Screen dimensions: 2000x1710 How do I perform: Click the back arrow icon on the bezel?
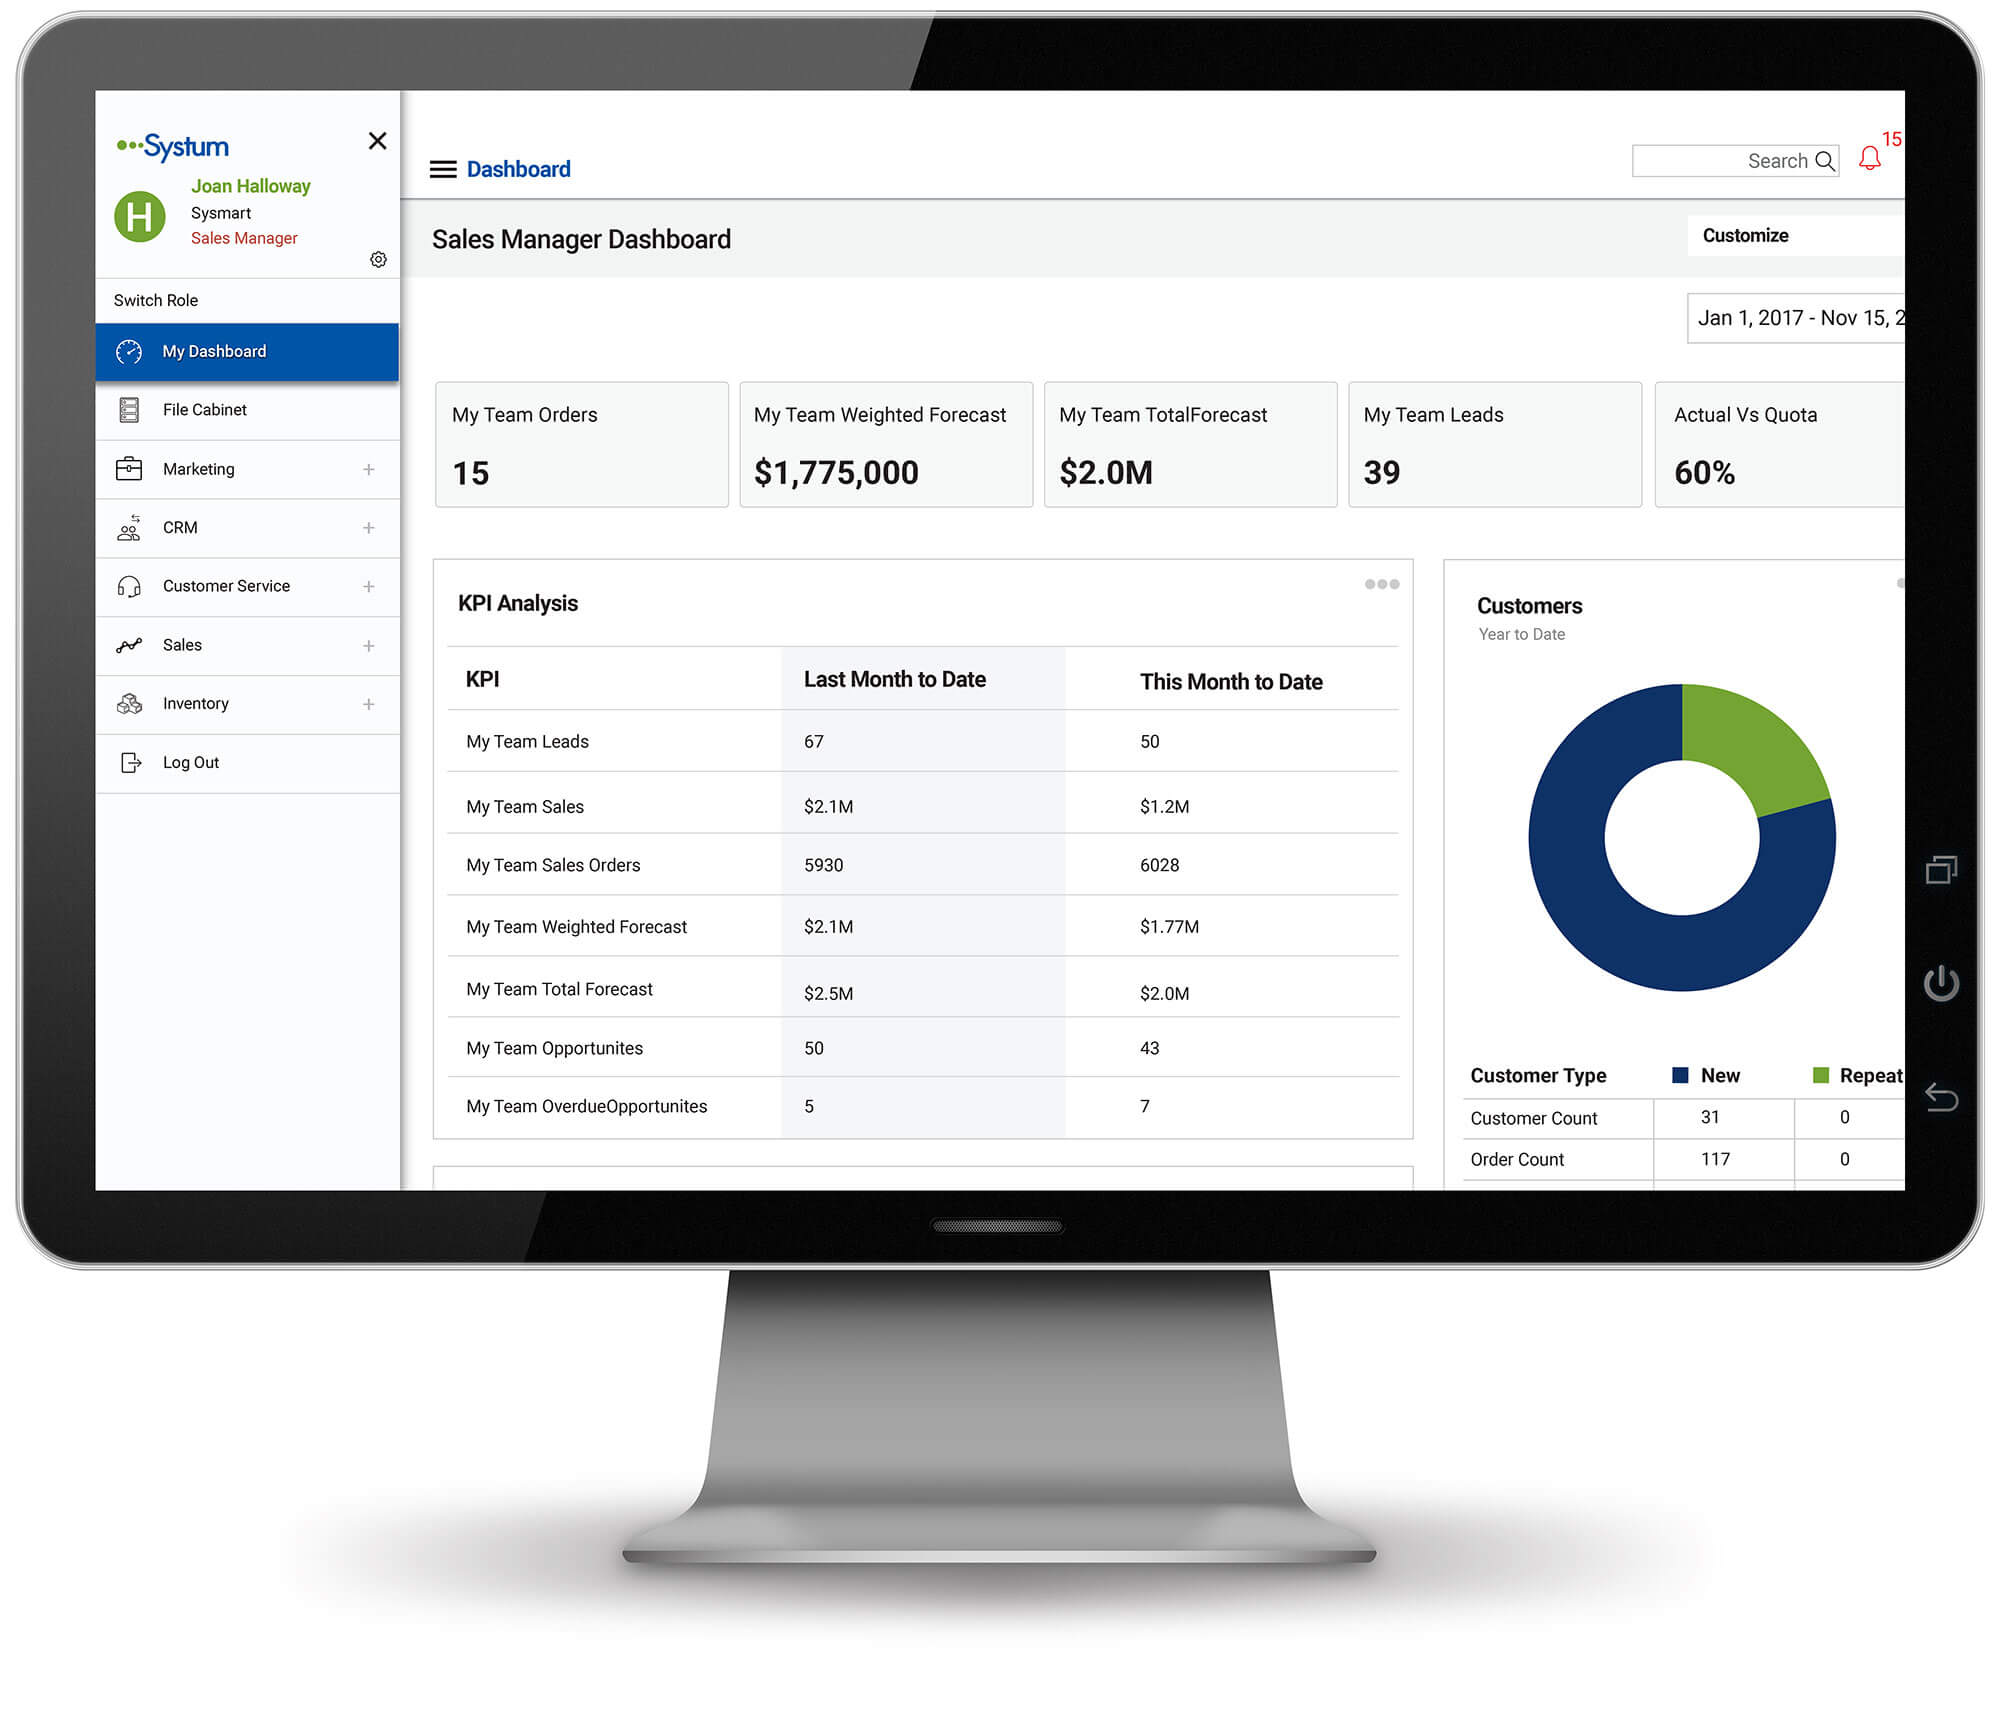click(1941, 1097)
